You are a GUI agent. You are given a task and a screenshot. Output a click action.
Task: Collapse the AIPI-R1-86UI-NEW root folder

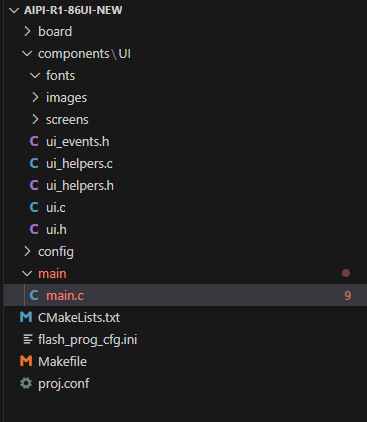click(14, 10)
